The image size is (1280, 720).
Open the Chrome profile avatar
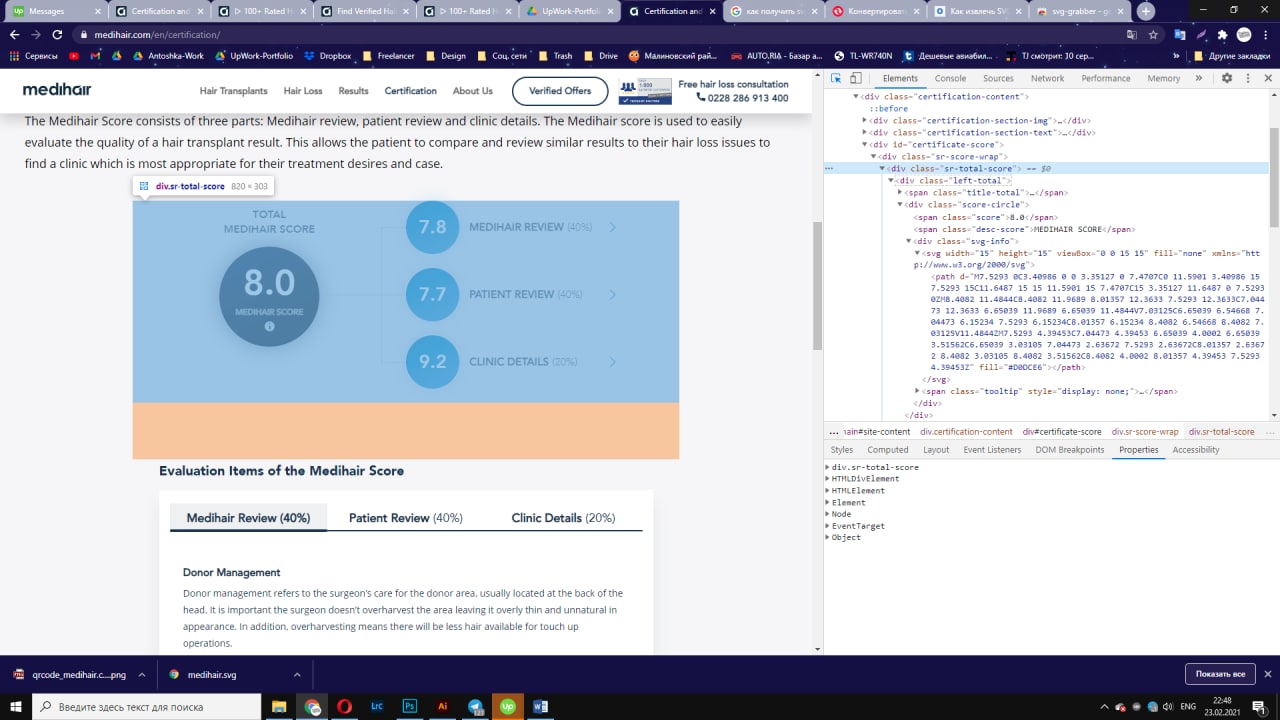1244,34
